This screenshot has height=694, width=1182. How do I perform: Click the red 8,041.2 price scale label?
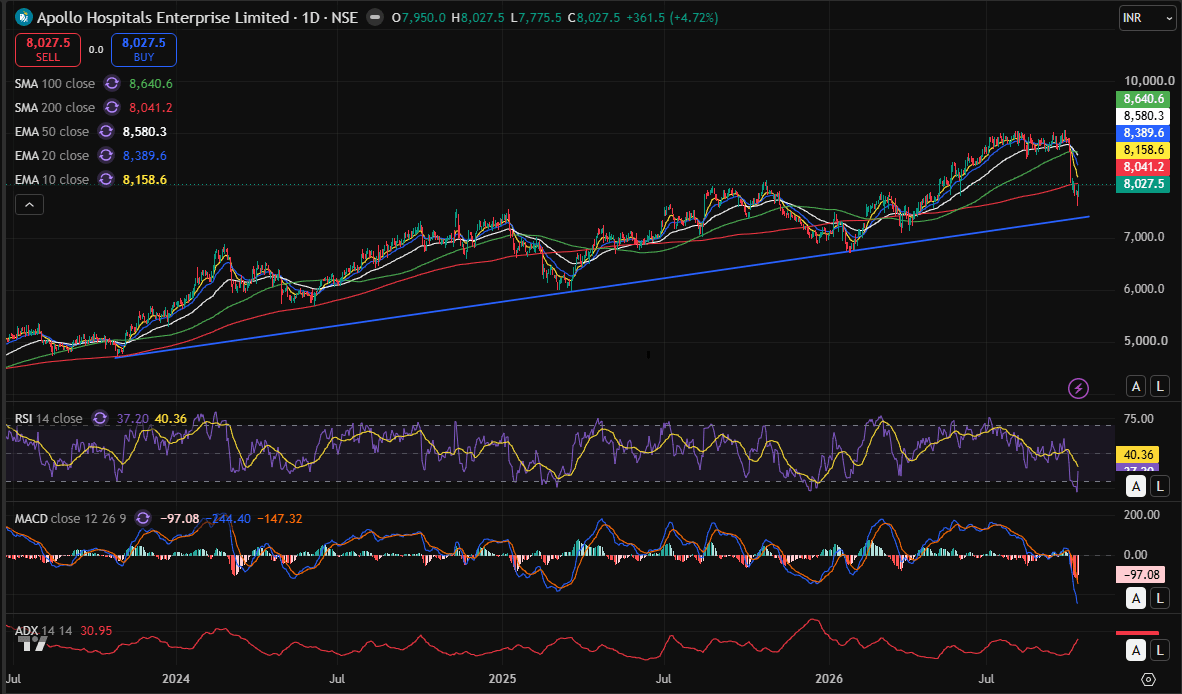coord(1144,167)
